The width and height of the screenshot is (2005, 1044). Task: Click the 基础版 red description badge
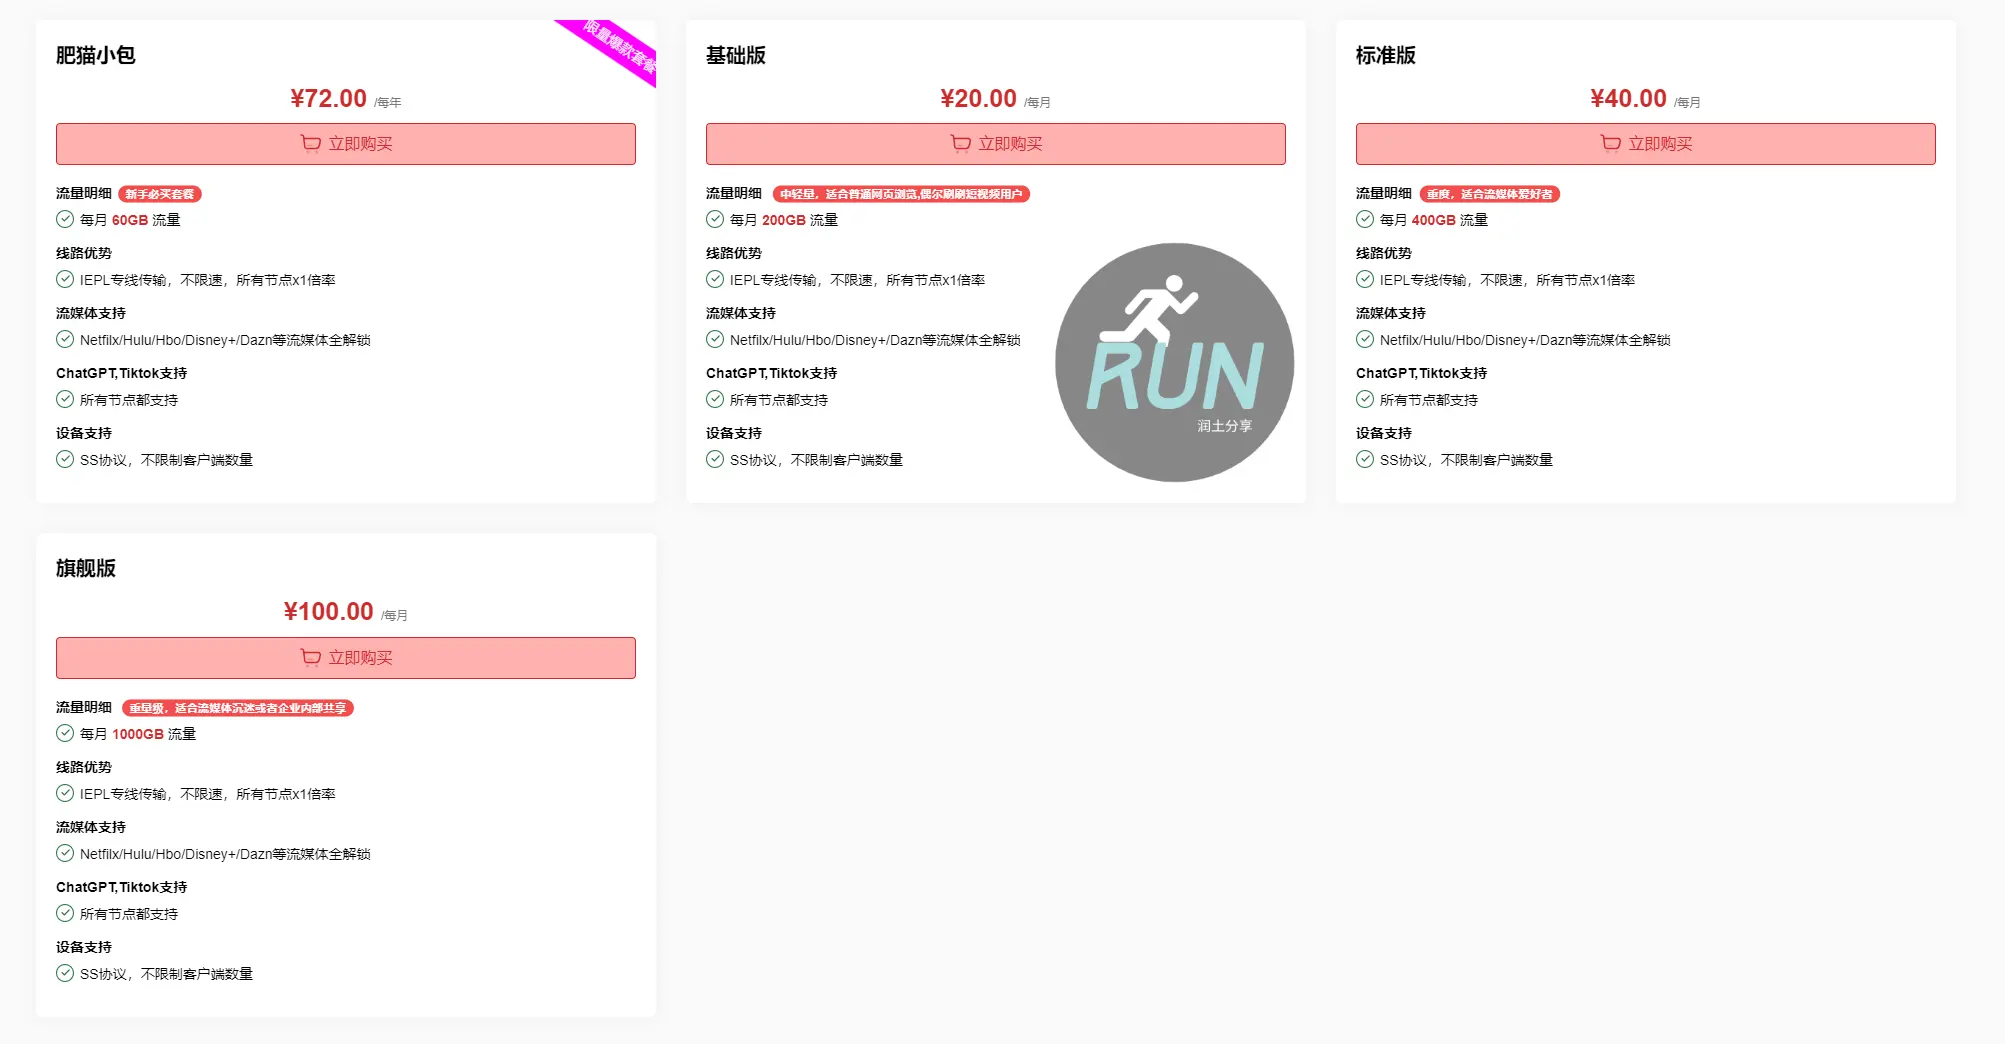901,194
